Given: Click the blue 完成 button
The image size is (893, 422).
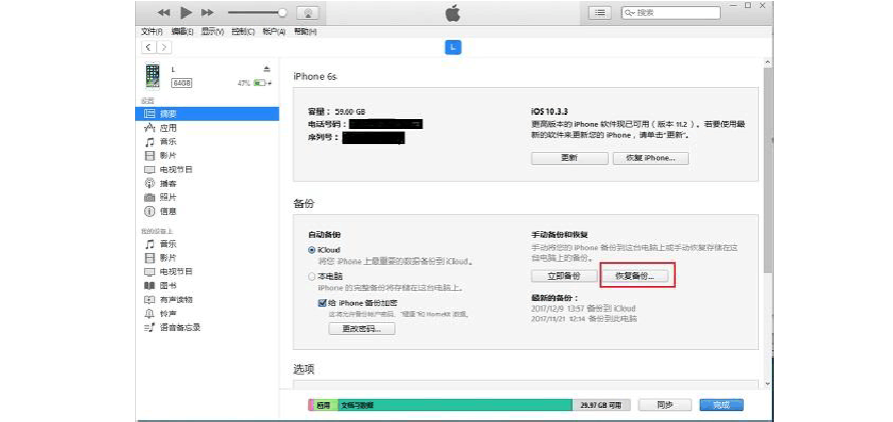Looking at the screenshot, I should tap(722, 405).
